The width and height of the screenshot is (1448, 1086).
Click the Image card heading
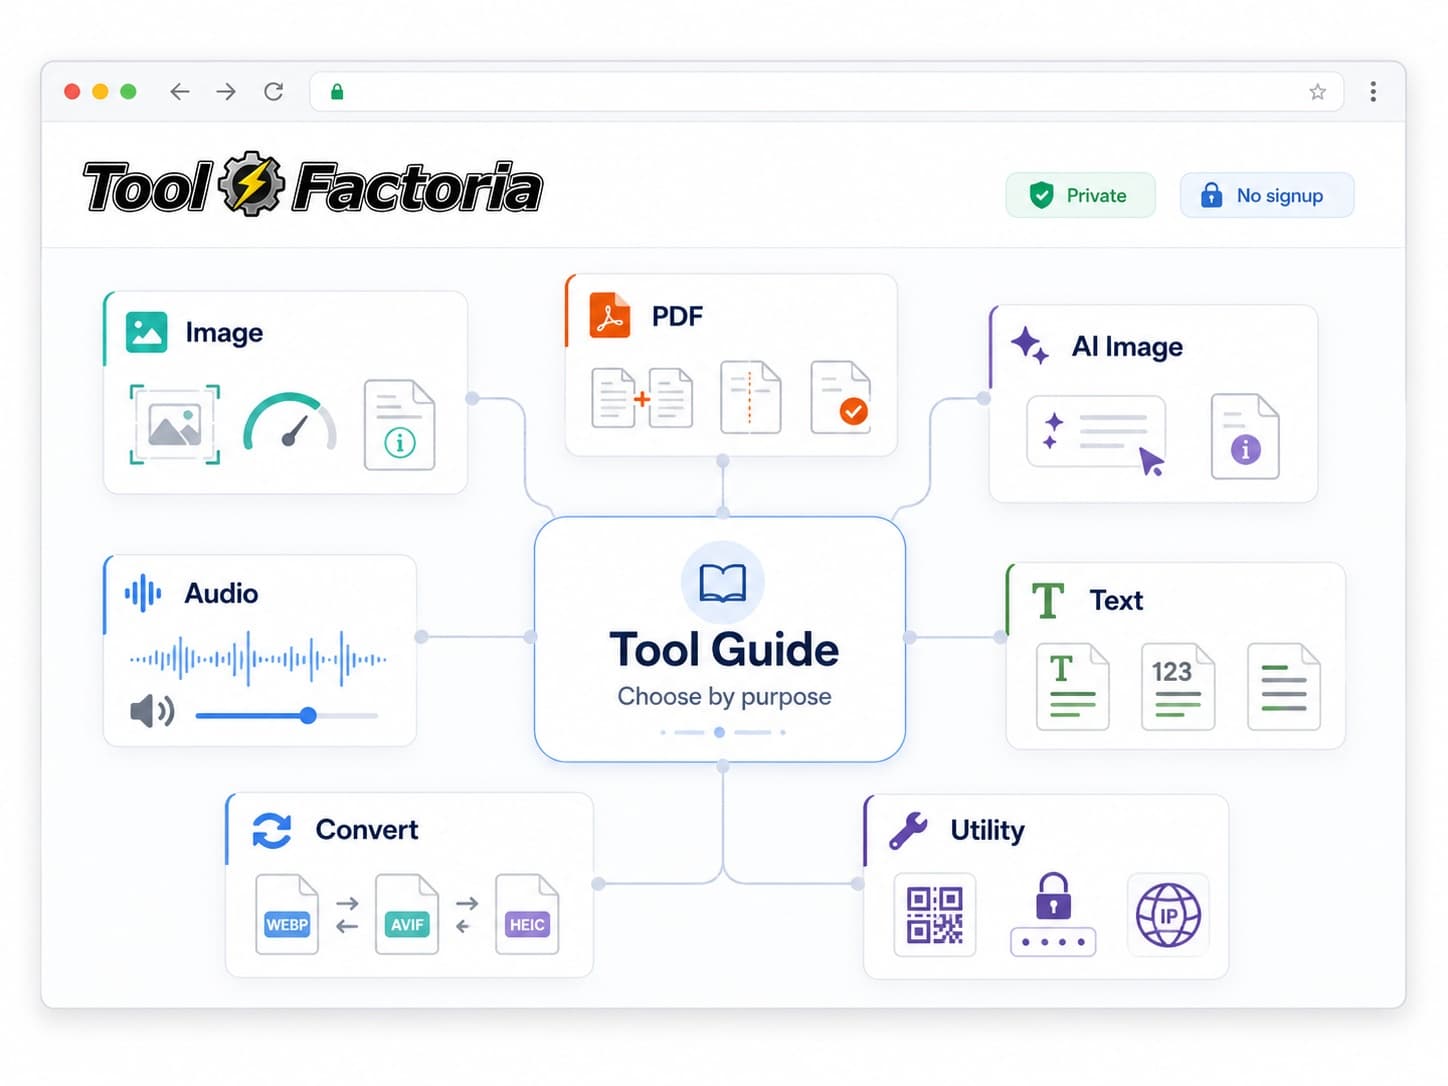(224, 333)
